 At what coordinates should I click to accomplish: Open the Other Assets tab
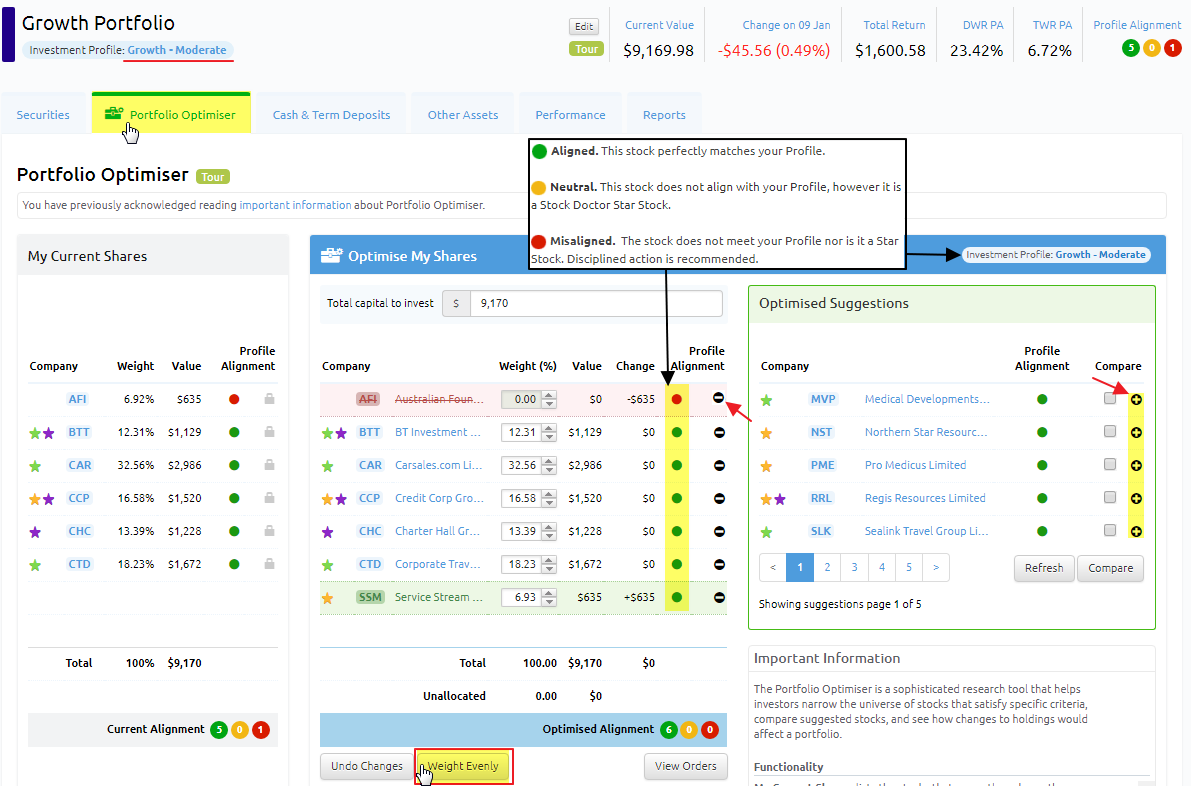pos(463,115)
